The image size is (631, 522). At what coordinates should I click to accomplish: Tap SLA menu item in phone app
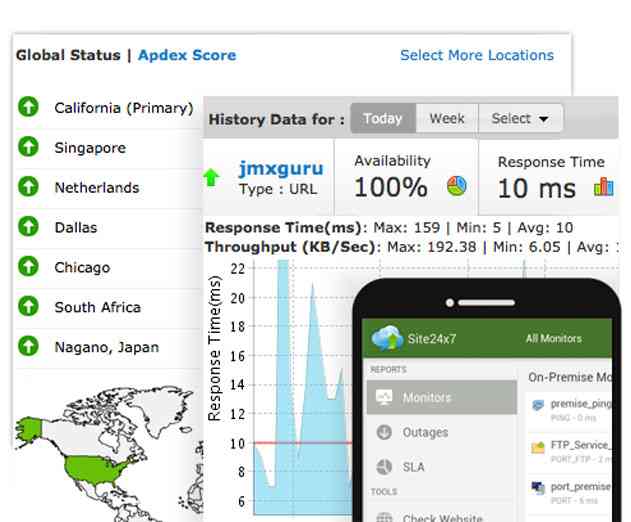pyautogui.click(x=441, y=467)
